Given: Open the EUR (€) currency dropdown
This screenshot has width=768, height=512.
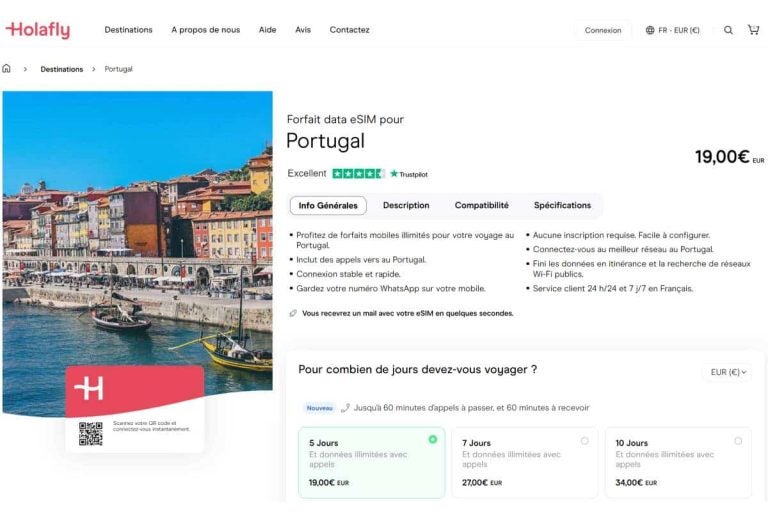Looking at the screenshot, I should click(x=728, y=372).
